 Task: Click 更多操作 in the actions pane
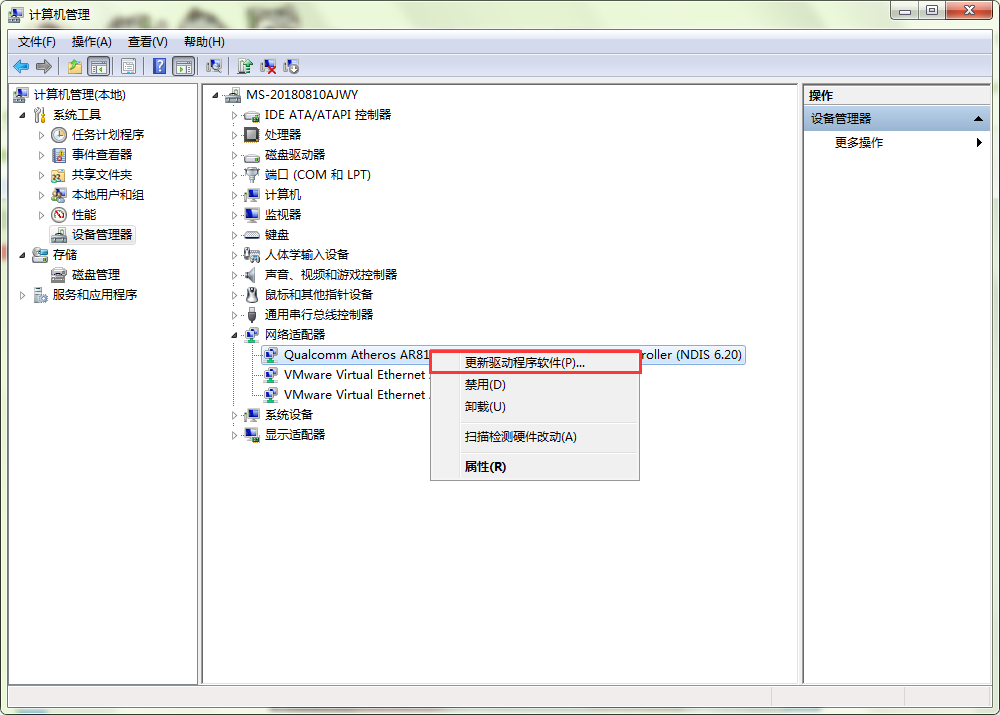click(x=859, y=143)
